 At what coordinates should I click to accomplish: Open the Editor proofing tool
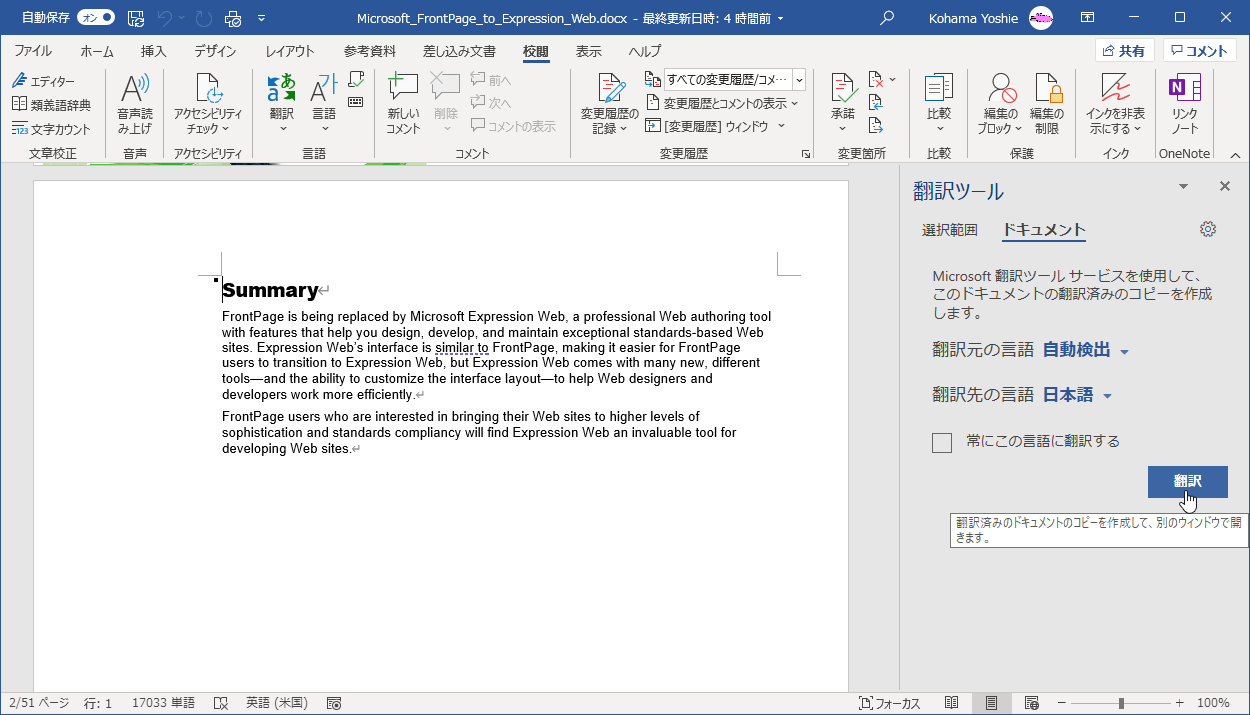(x=44, y=81)
